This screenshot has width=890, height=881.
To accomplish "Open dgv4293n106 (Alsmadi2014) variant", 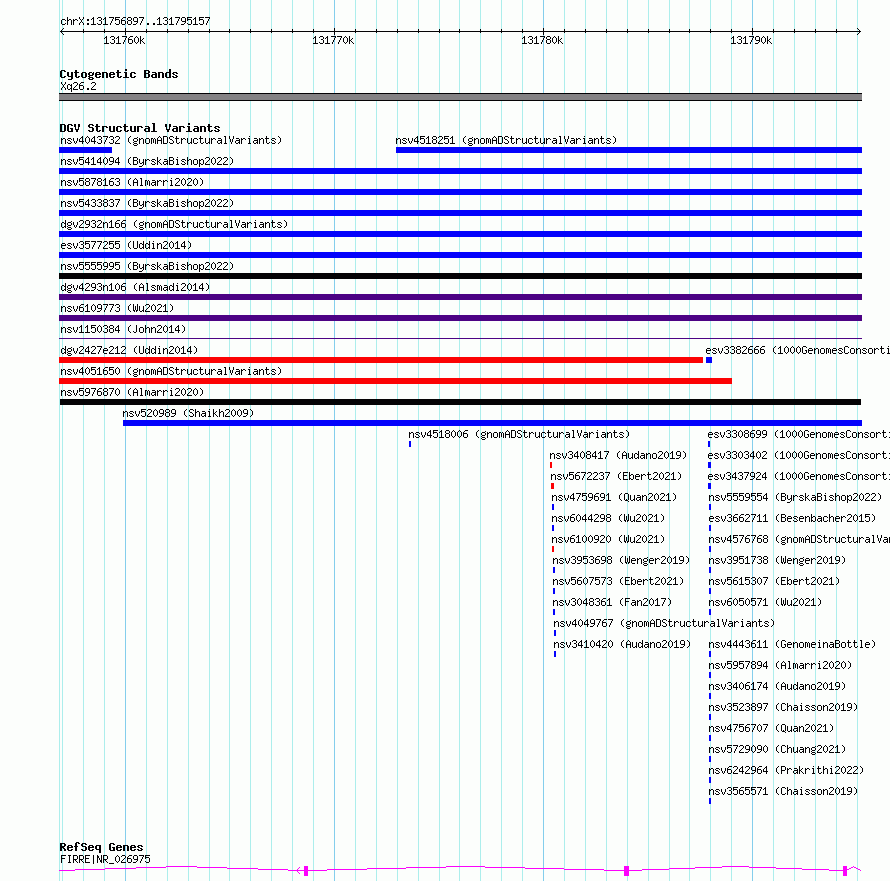I will click(x=135, y=287).
